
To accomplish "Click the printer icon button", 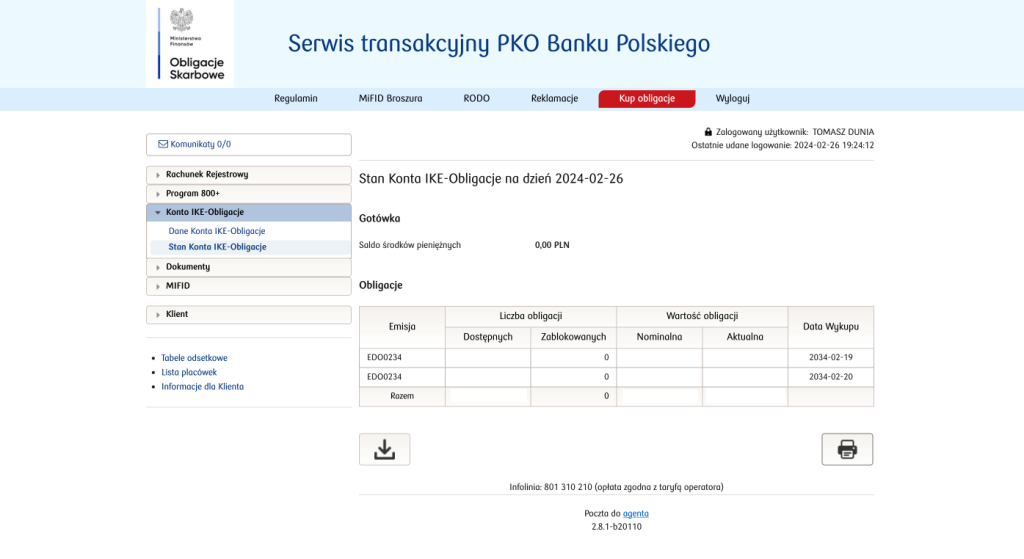I will [x=847, y=449].
